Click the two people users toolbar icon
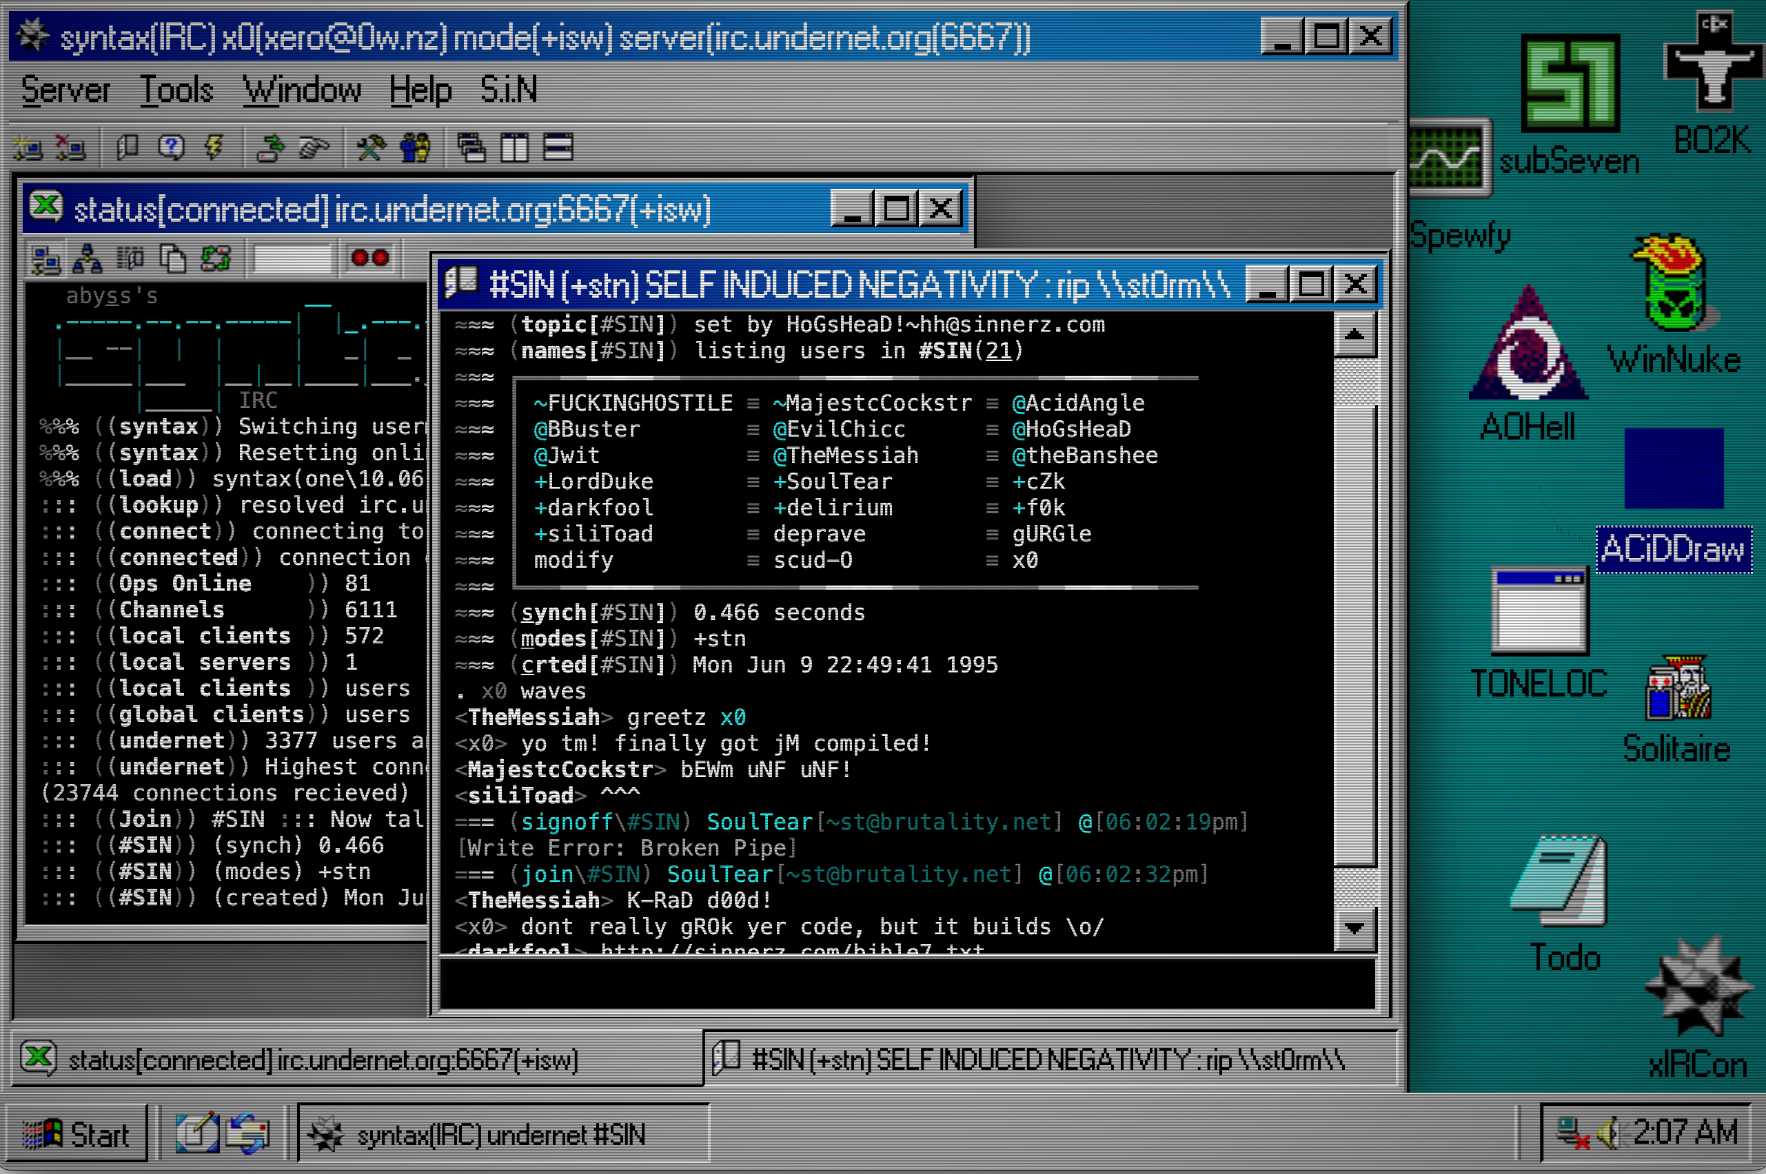Image resolution: width=1766 pixels, height=1174 pixels. pos(414,148)
